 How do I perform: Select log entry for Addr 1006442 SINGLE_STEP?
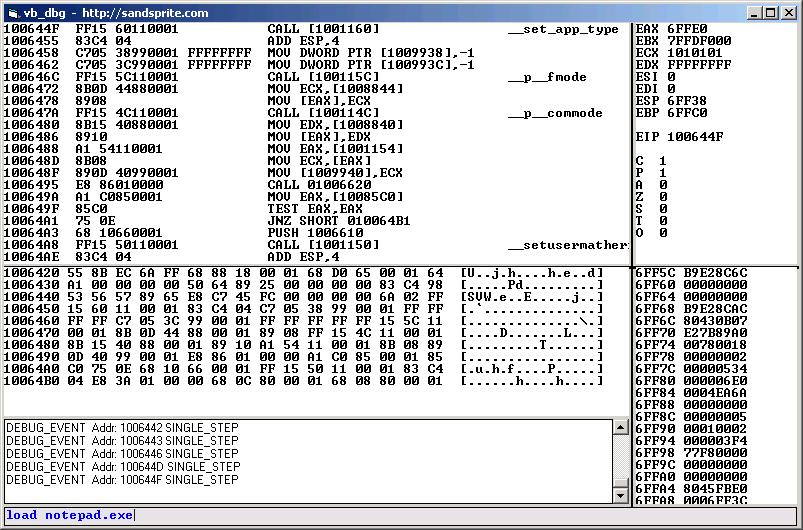click(122, 427)
